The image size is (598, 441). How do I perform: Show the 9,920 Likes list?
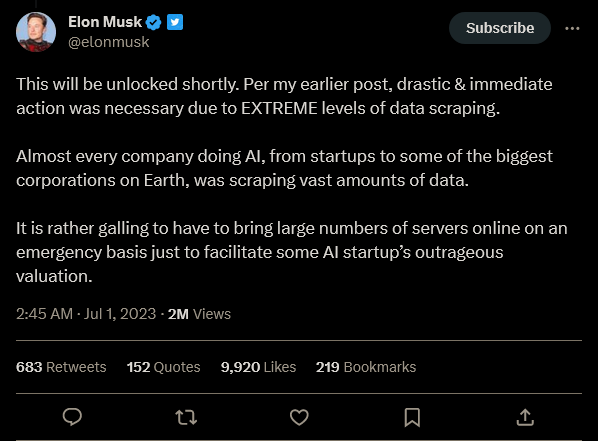[x=258, y=367]
